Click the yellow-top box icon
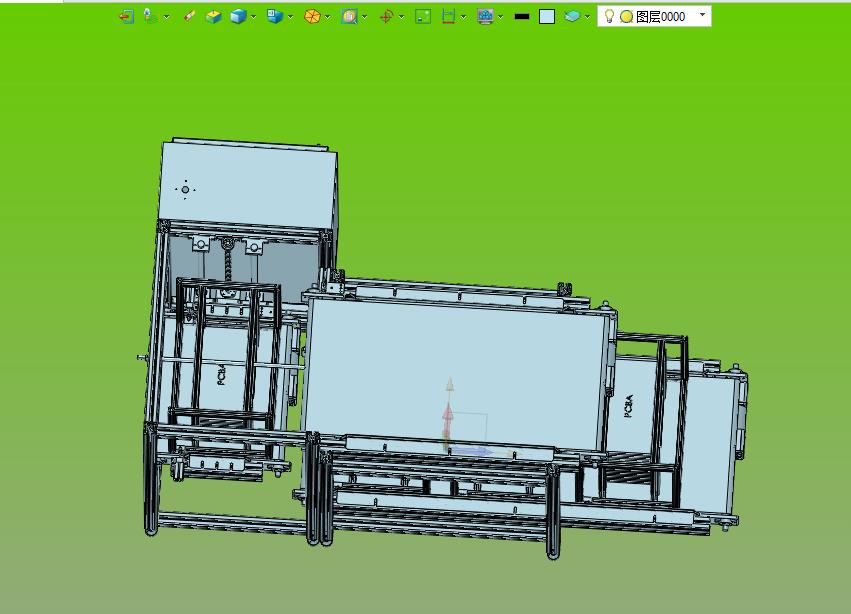The width and height of the screenshot is (851, 614). click(x=213, y=17)
